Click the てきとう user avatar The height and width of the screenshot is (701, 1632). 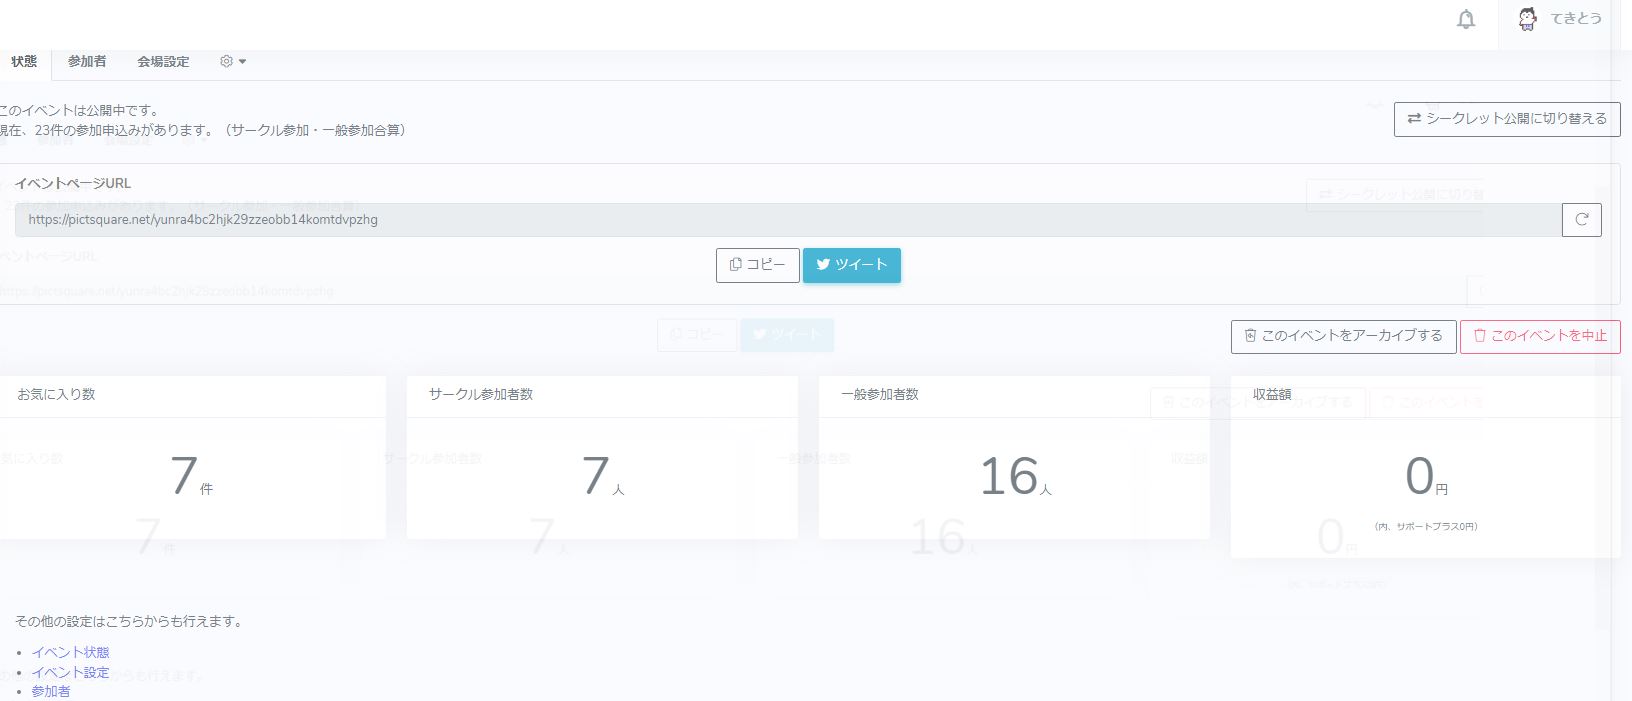(1527, 19)
